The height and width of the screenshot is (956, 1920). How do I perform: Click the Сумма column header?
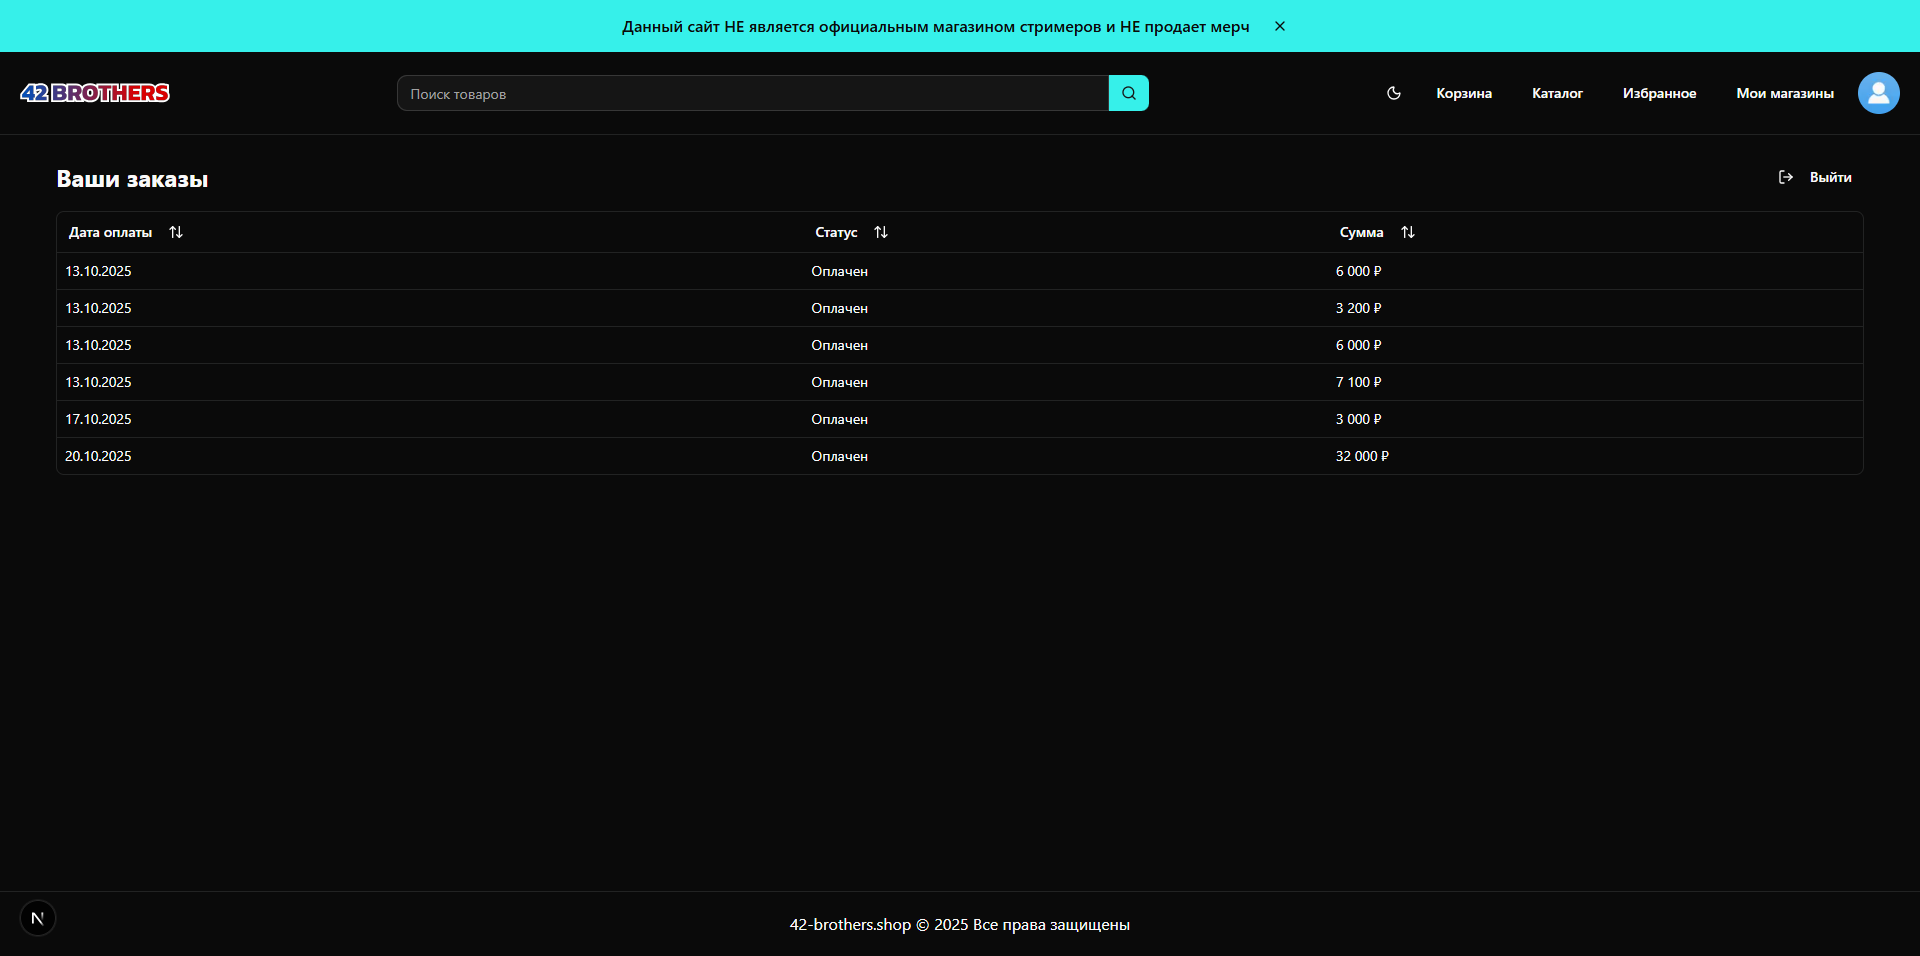[x=1361, y=232]
